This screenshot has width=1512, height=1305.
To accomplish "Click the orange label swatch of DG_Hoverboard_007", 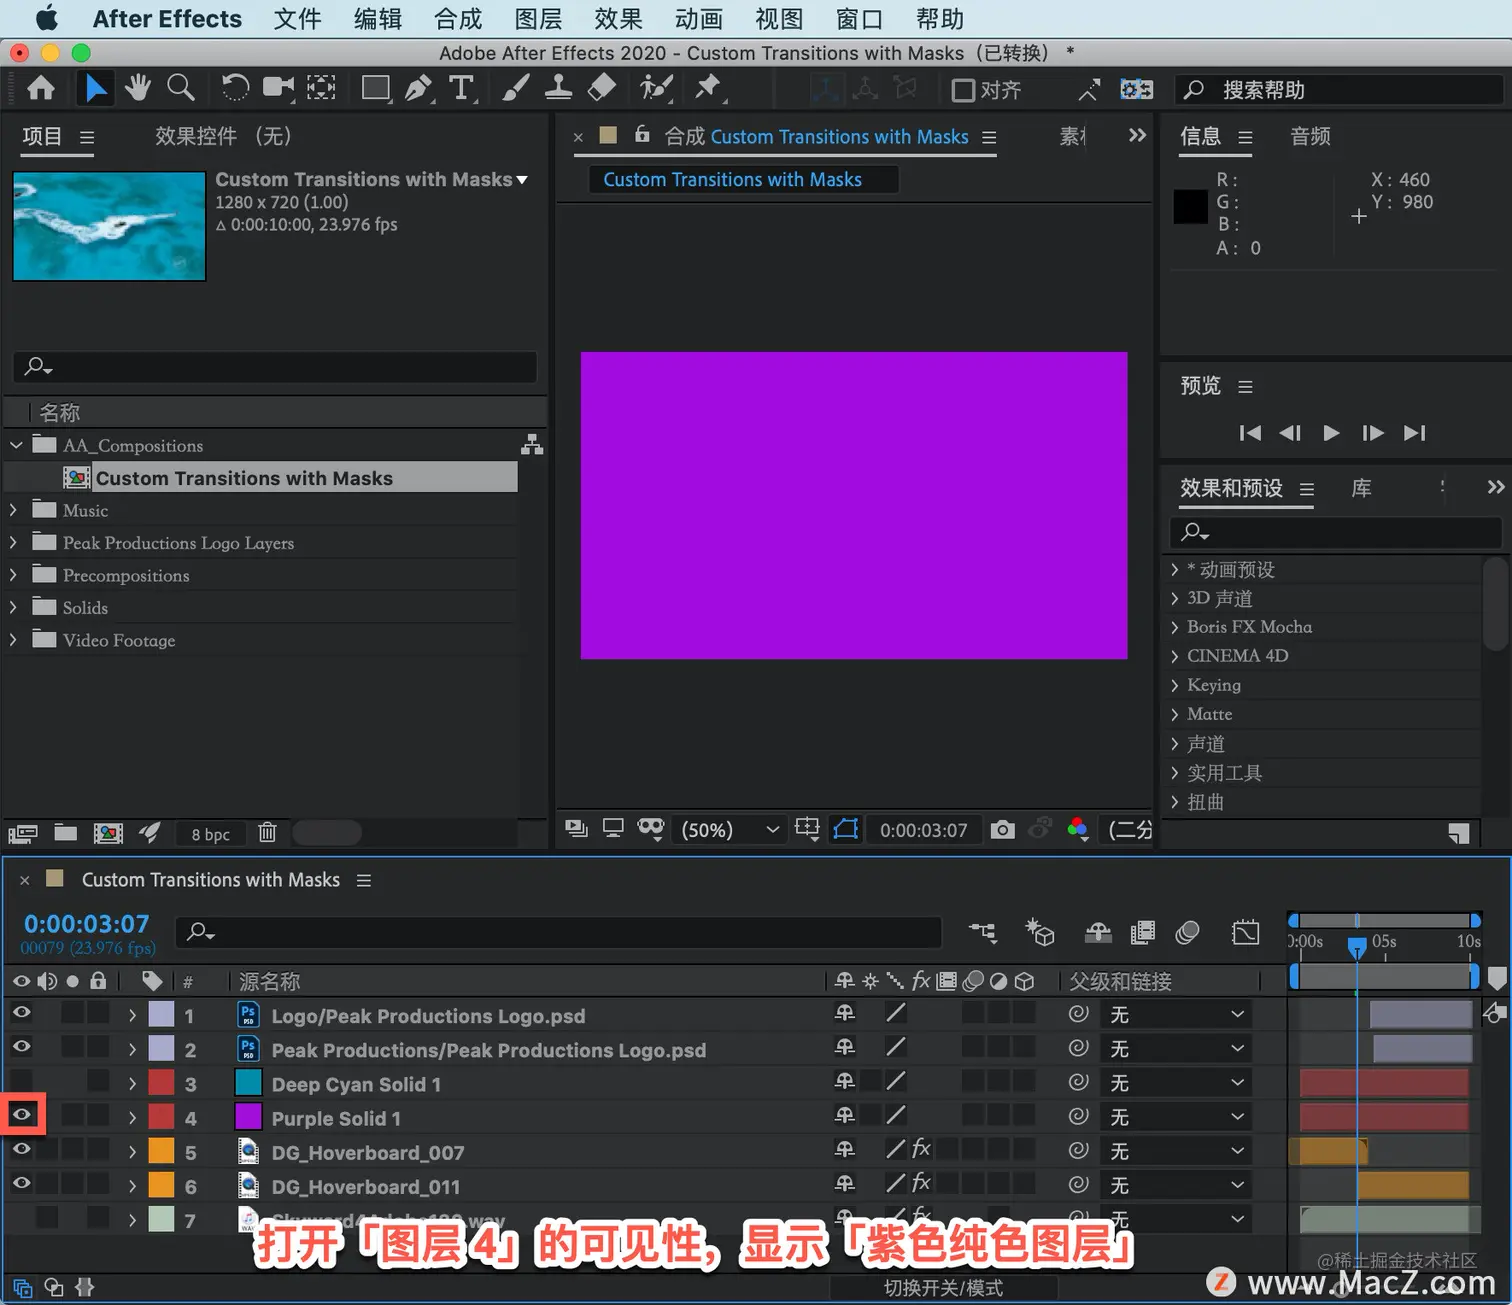I will (x=162, y=1151).
